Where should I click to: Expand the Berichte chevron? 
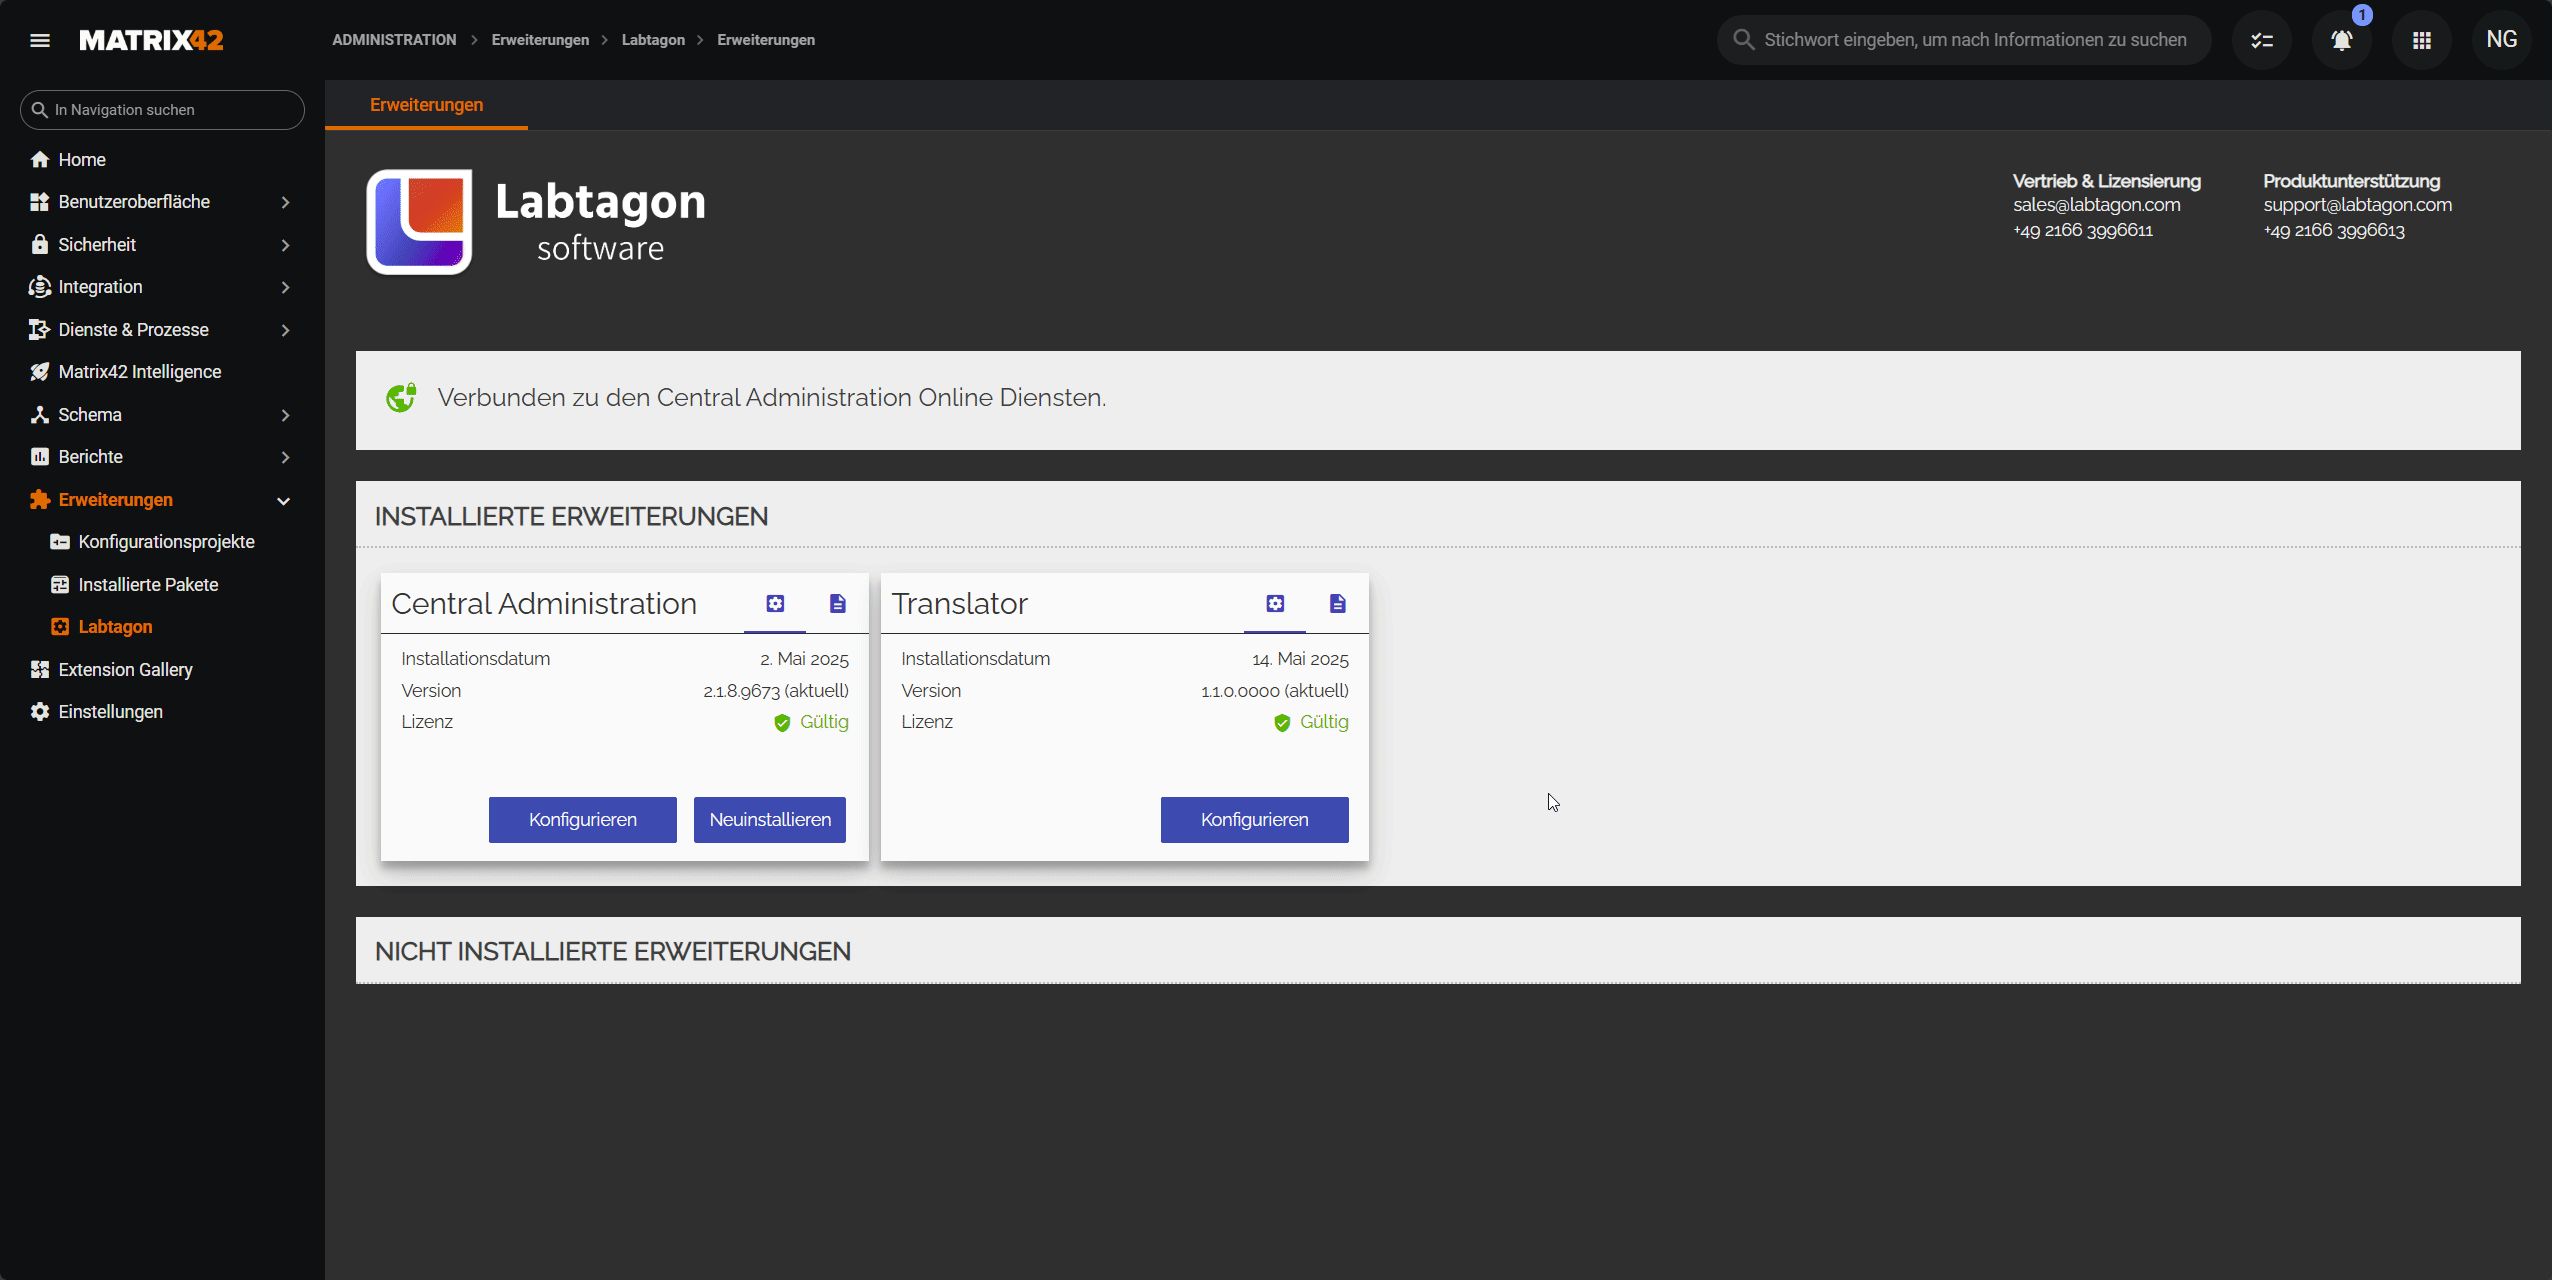point(286,457)
